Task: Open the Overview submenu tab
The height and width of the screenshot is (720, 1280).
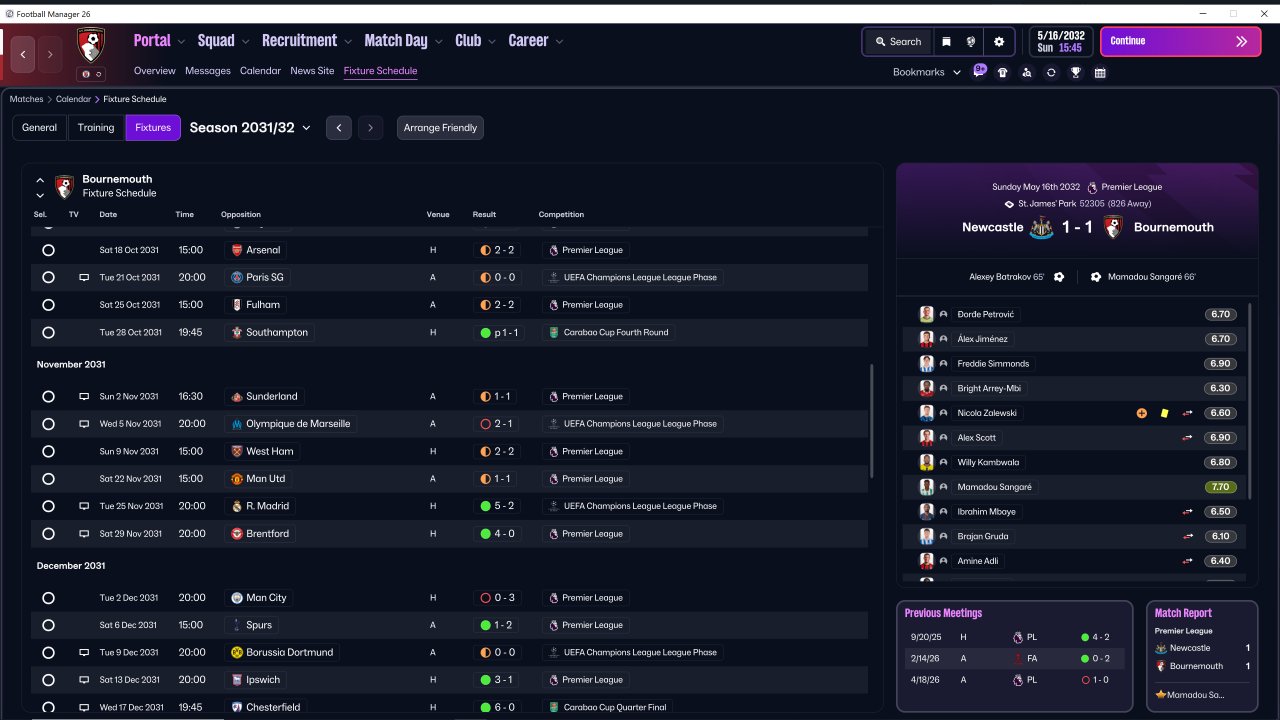Action: pos(155,71)
